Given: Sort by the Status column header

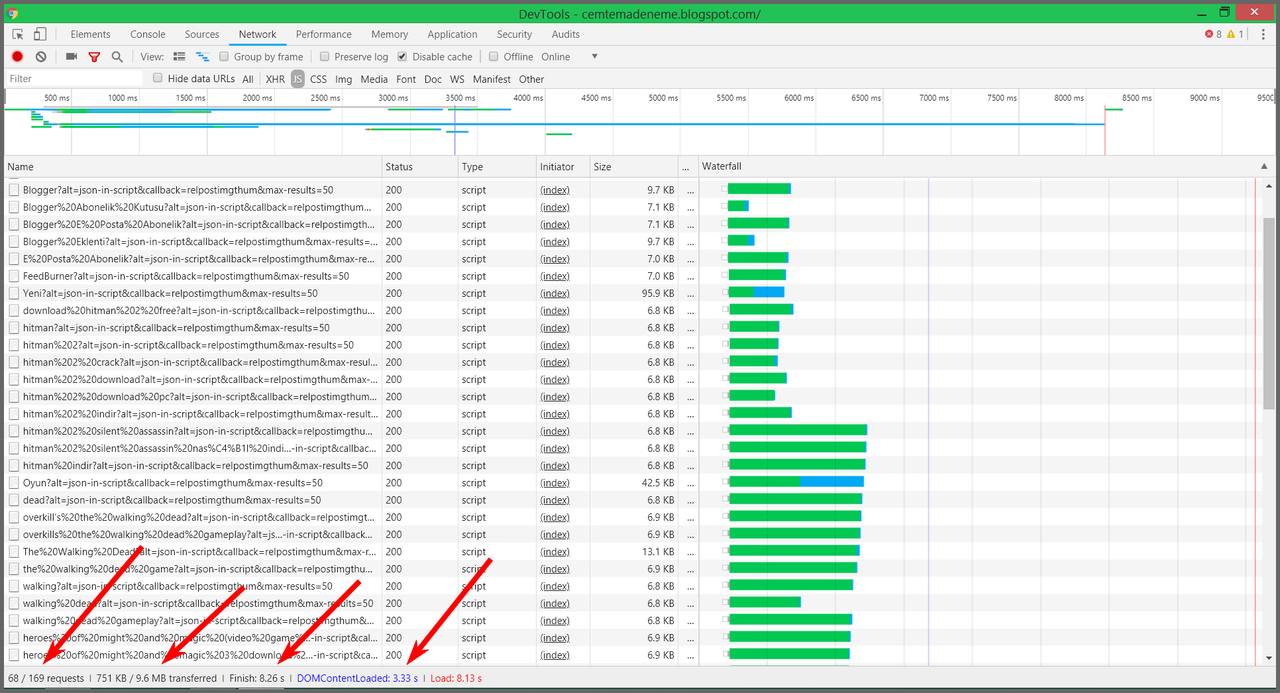Looking at the screenshot, I should [x=421, y=167].
